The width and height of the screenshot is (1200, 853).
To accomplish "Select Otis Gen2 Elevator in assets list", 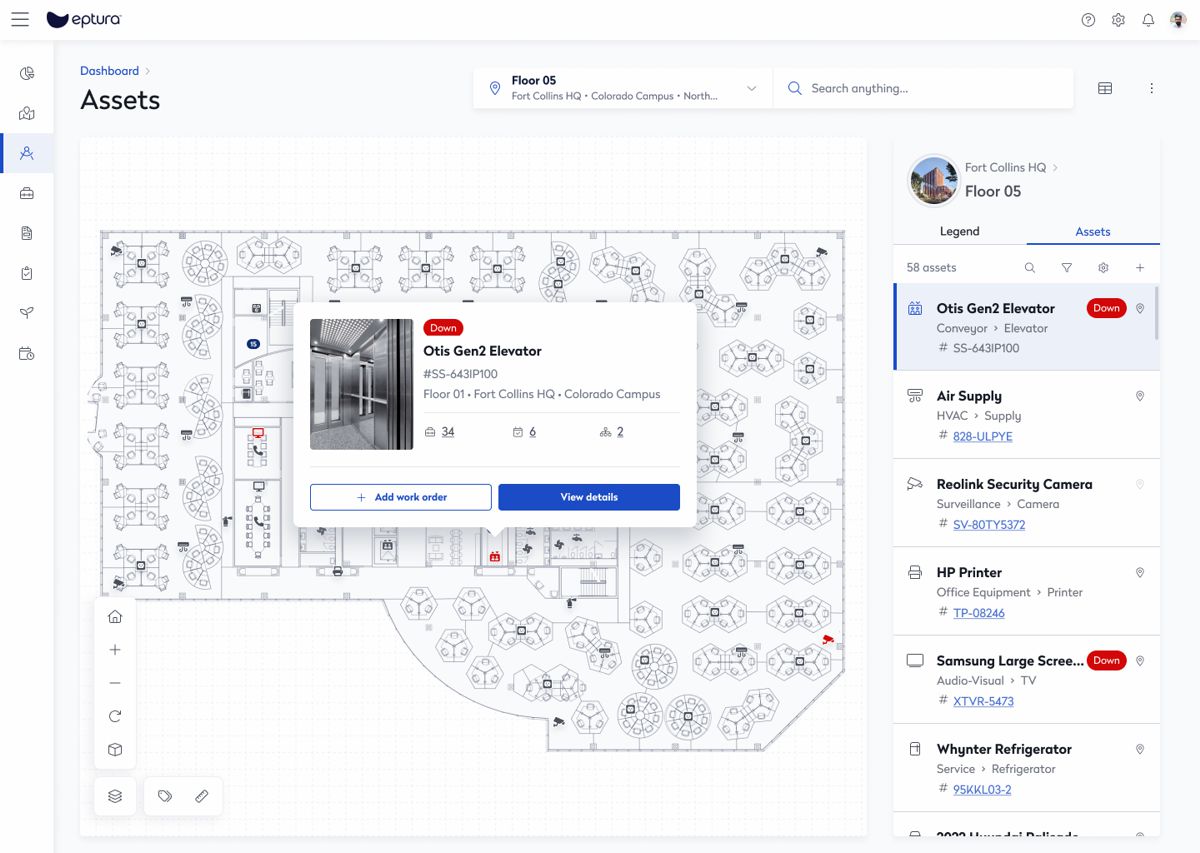I will click(1025, 327).
